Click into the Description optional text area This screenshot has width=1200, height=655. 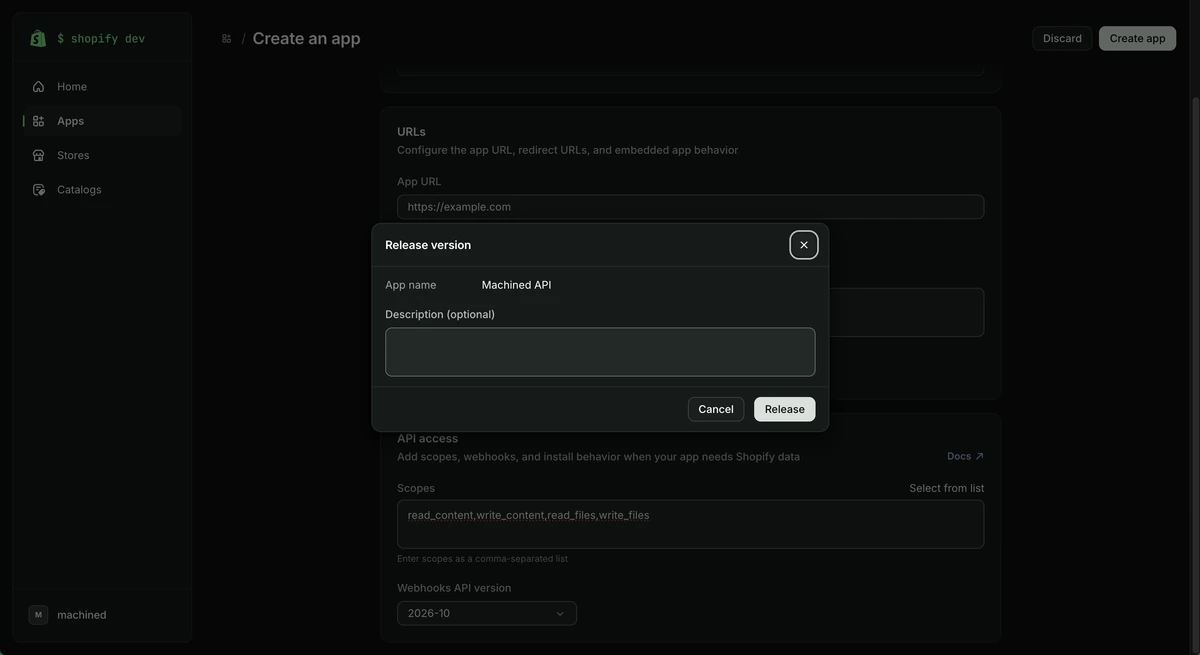coord(600,352)
